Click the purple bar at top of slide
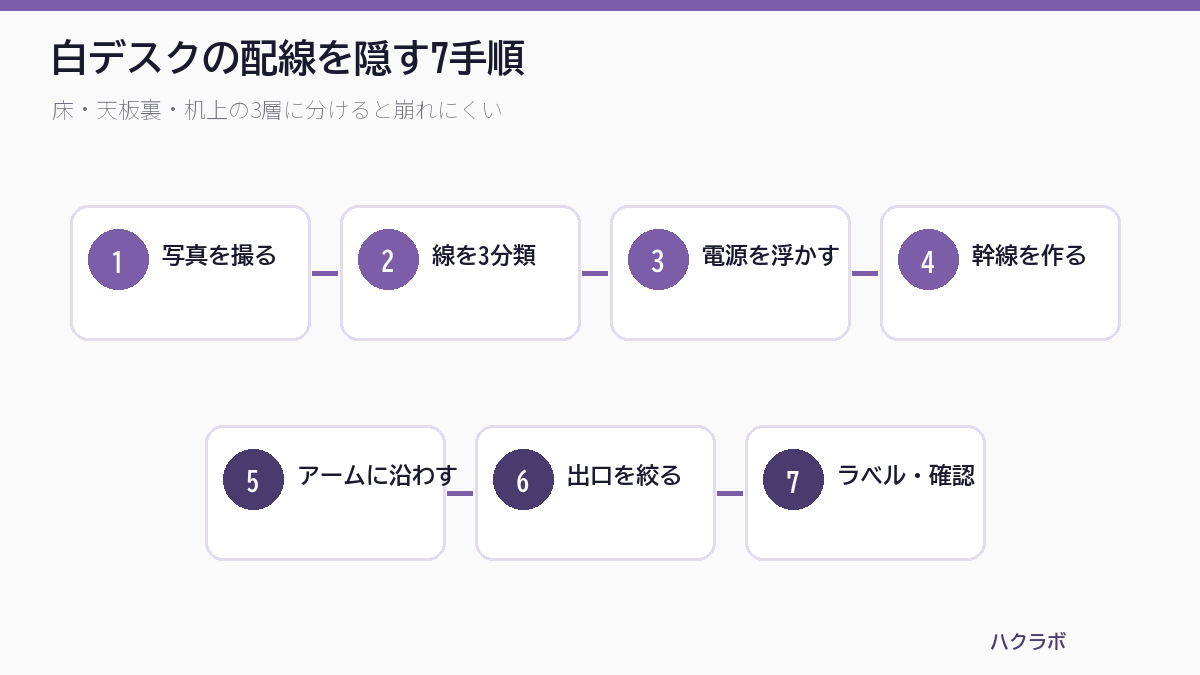1200x675 pixels. (x=600, y=5)
